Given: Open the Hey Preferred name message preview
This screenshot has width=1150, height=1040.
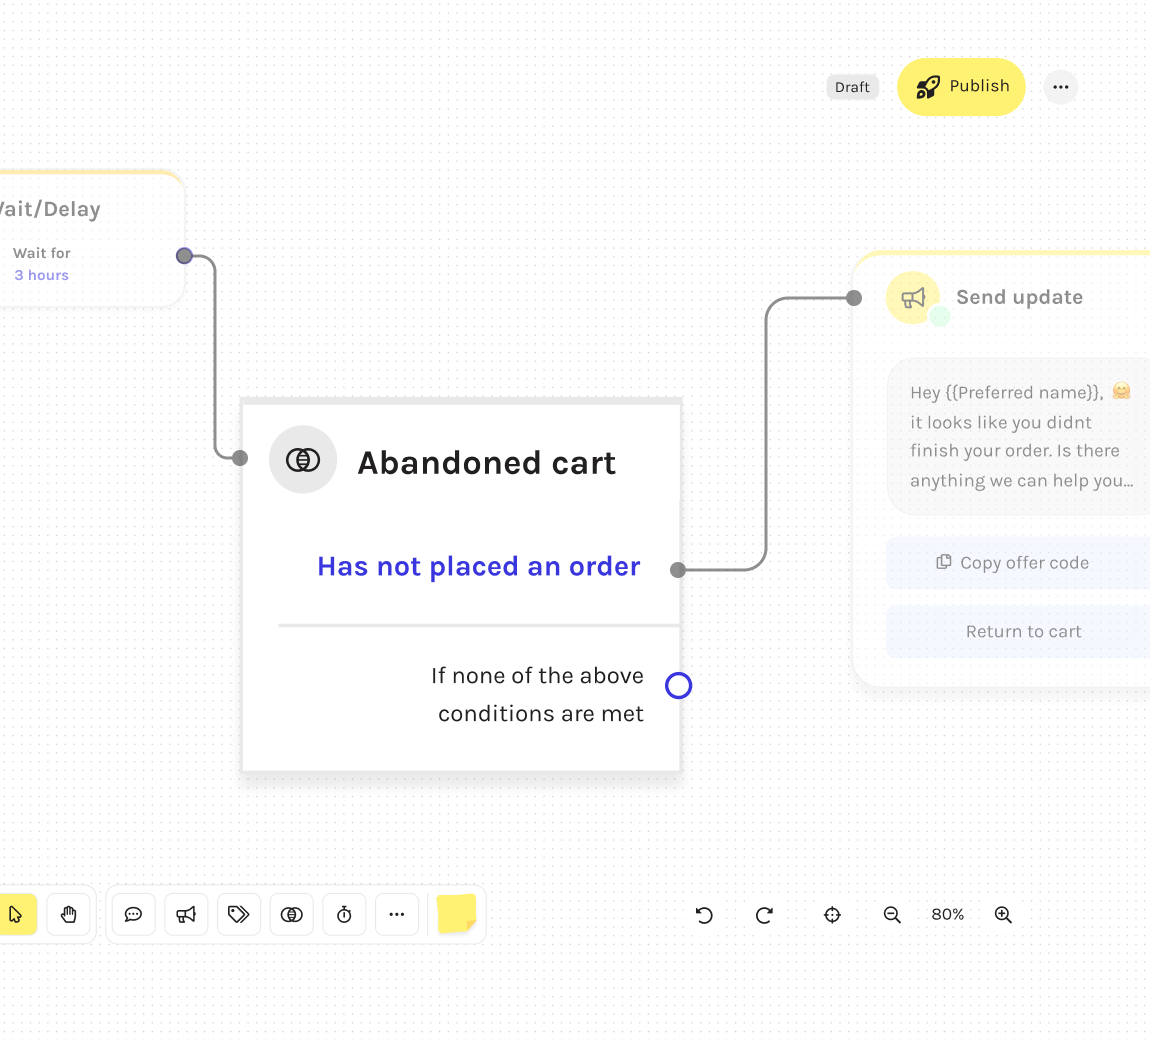Looking at the screenshot, I should pyautogui.click(x=1019, y=436).
